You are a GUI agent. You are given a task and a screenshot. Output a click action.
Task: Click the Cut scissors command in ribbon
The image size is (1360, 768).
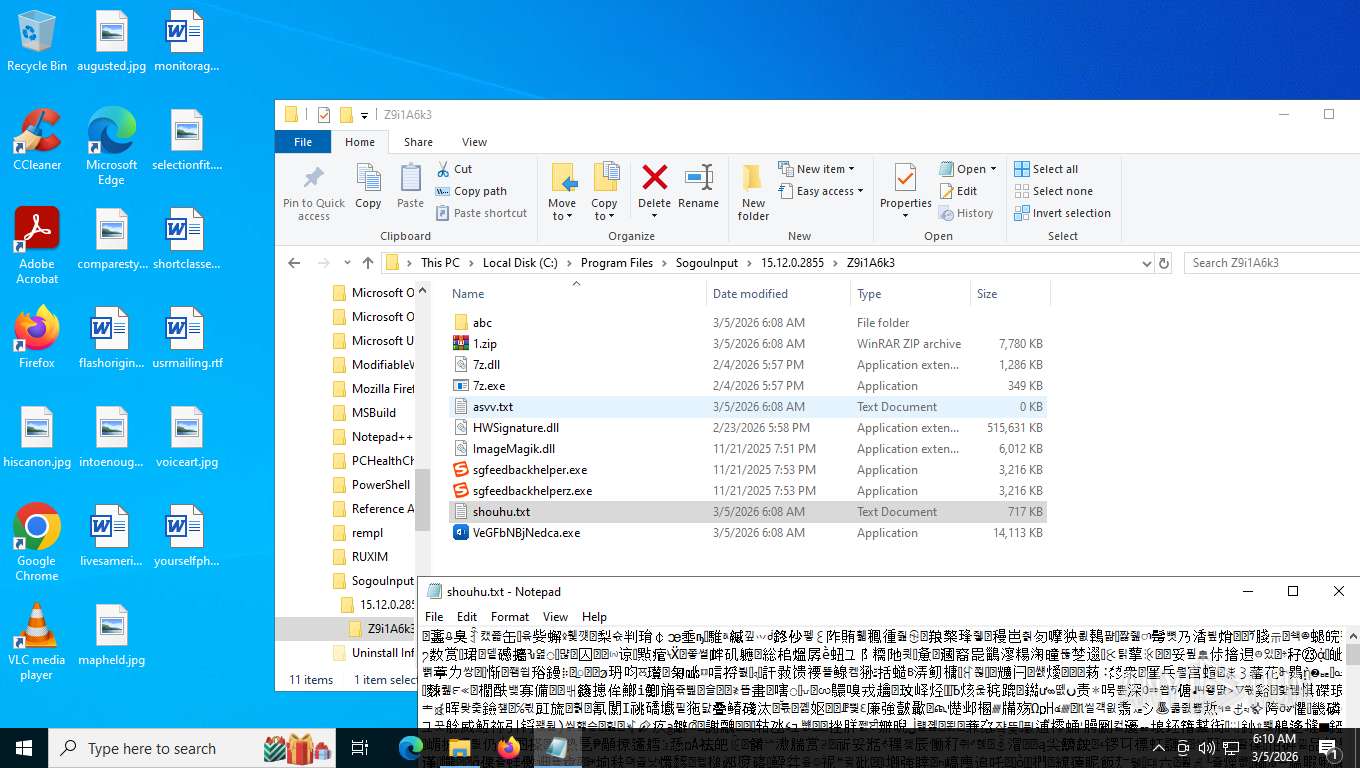(454, 169)
